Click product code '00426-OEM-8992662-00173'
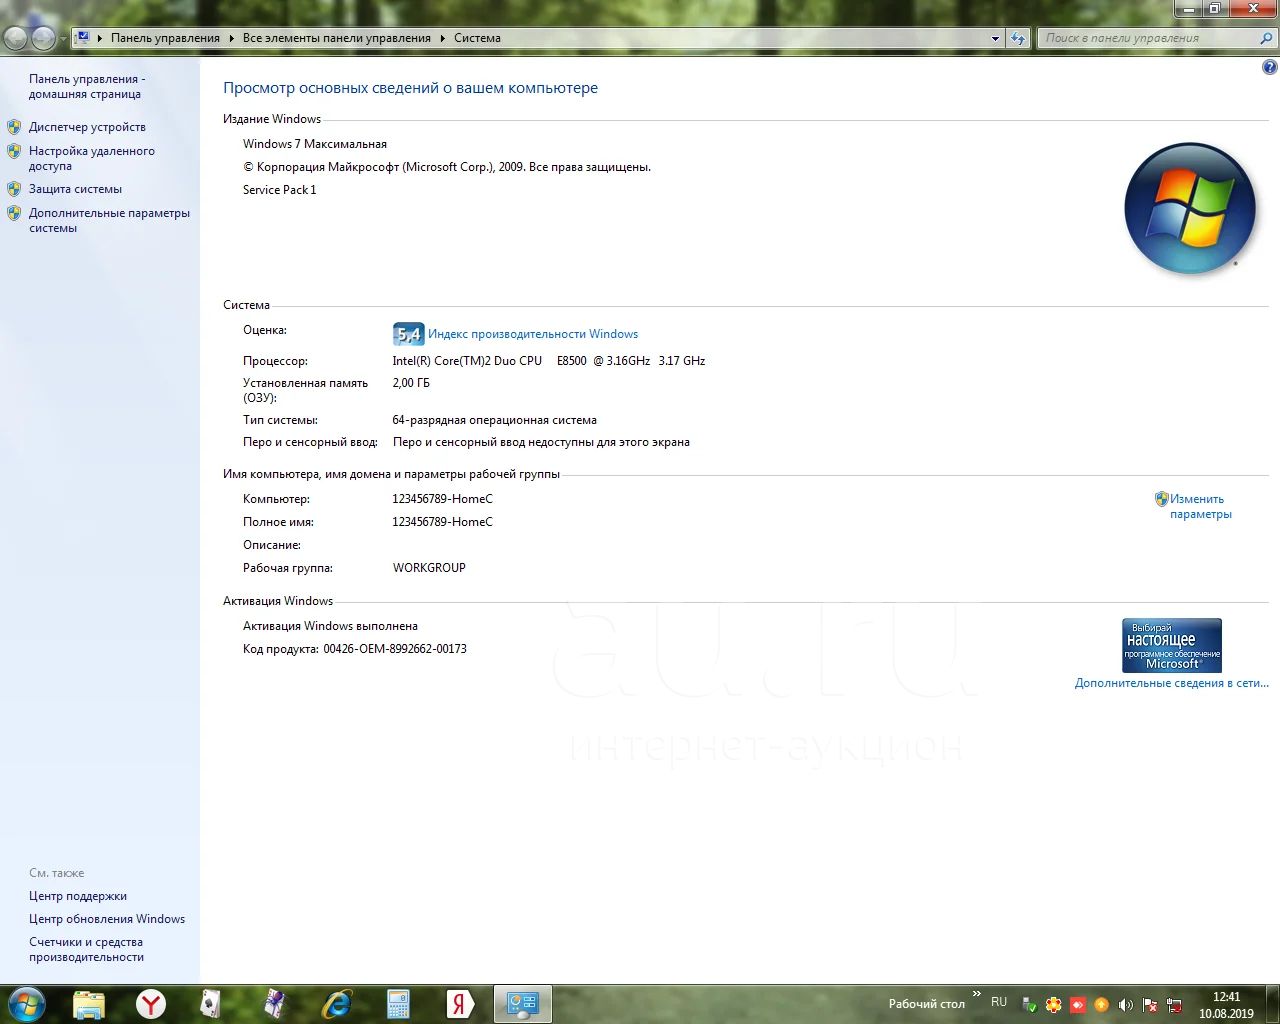The width and height of the screenshot is (1280, 1024). 395,649
